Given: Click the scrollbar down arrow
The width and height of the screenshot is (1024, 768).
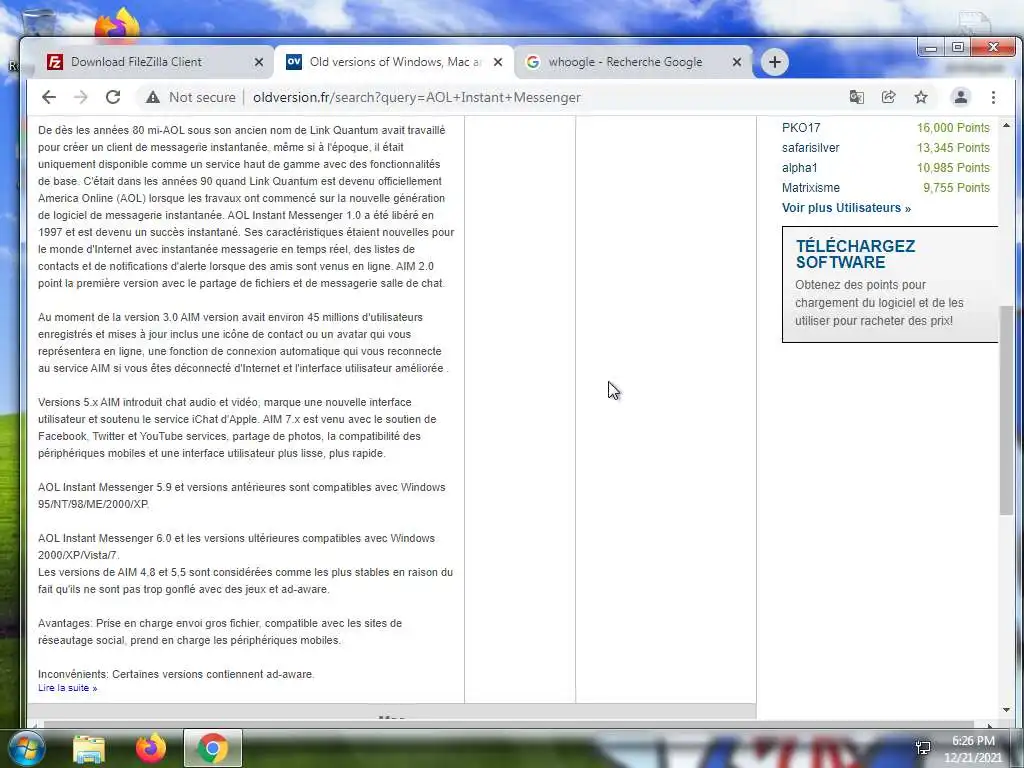Looking at the screenshot, I should [1006, 710].
